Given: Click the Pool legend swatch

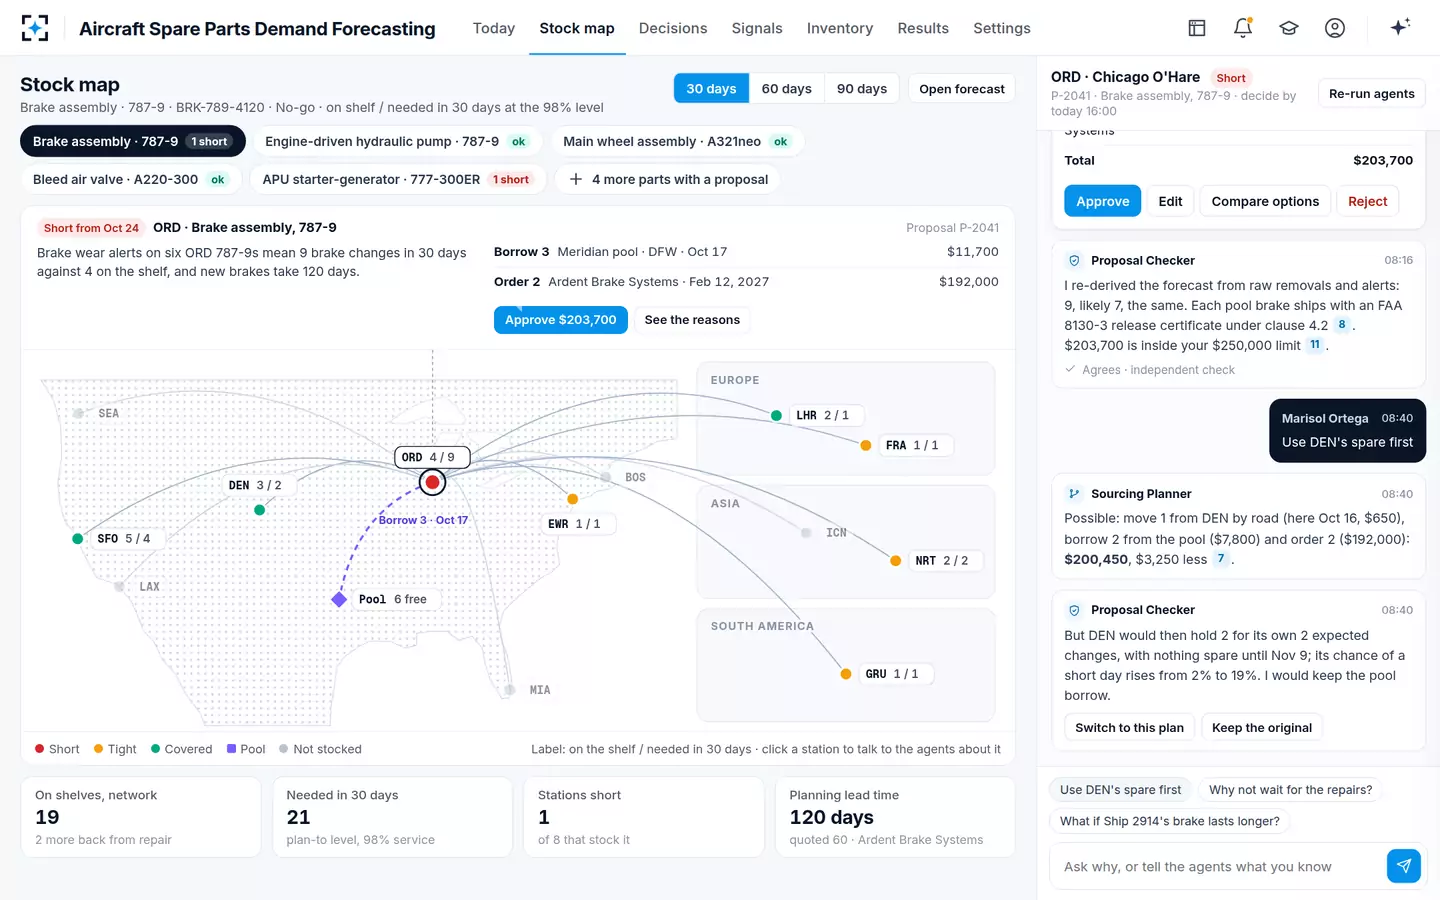Looking at the screenshot, I should (232, 748).
